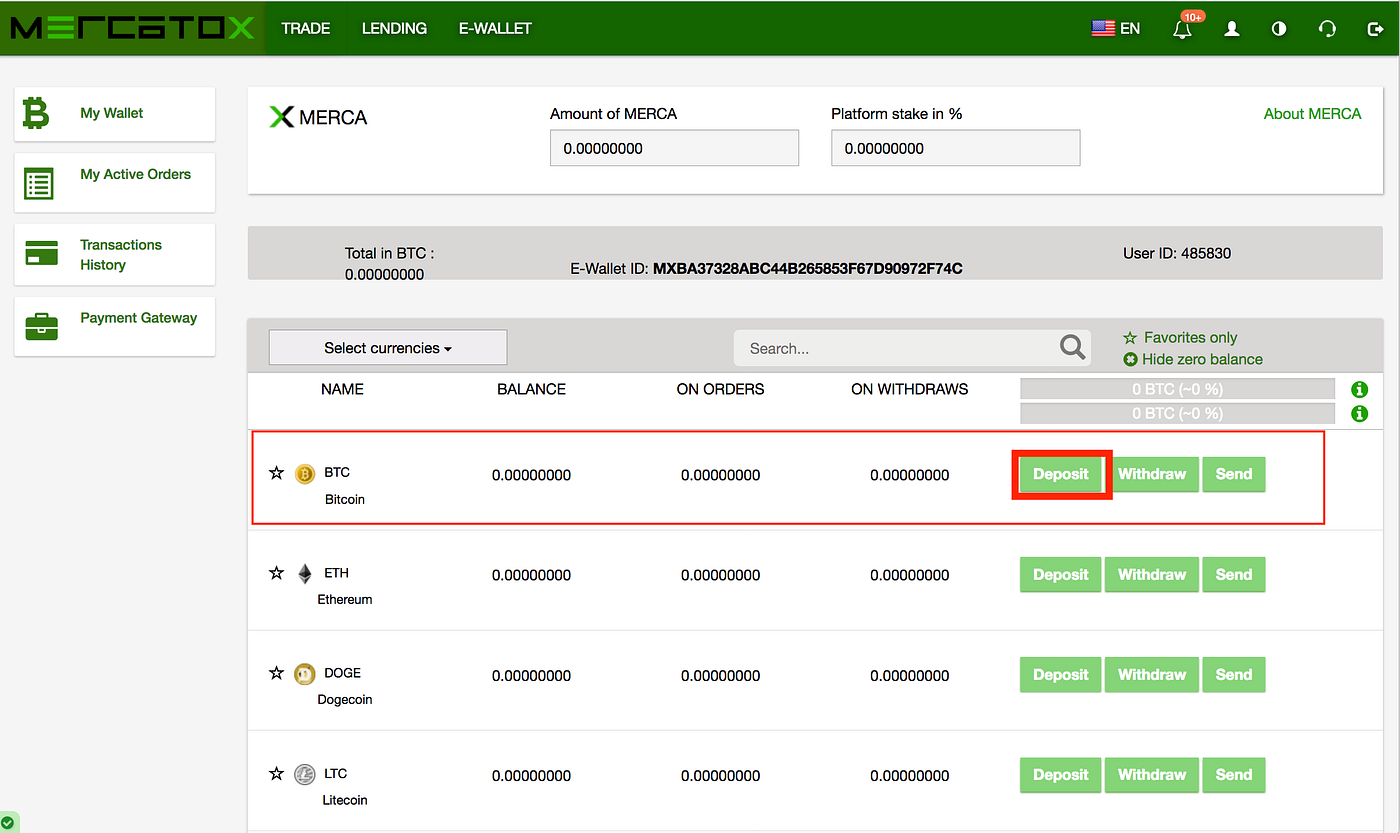Viewport: 1400px width, 833px height.
Task: Click the US flag language icon
Action: tap(1103, 29)
